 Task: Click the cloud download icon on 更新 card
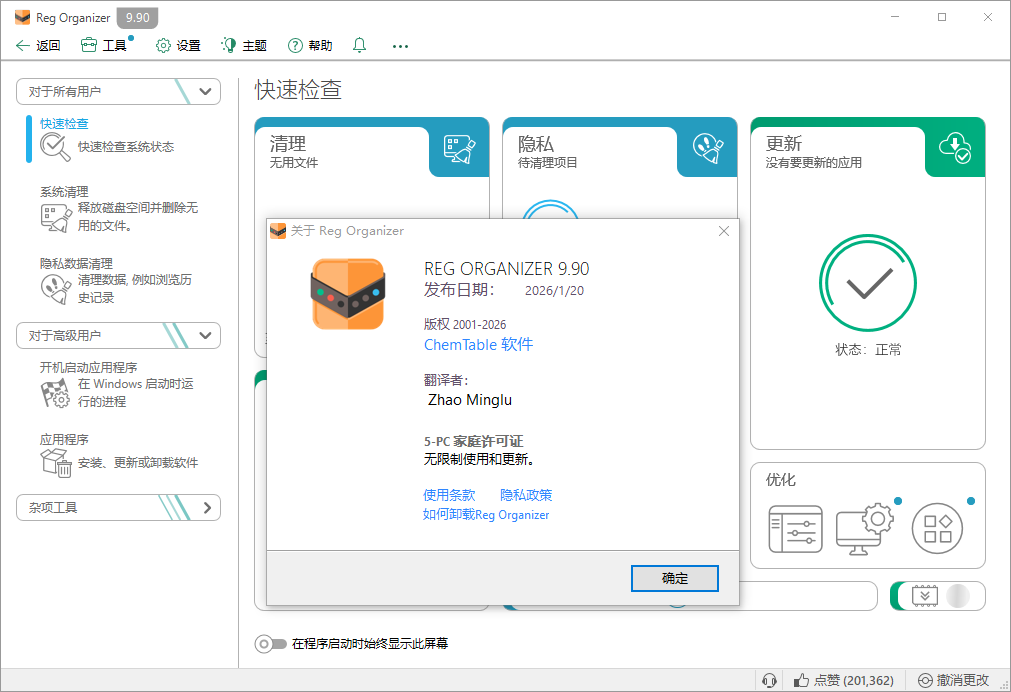955,148
